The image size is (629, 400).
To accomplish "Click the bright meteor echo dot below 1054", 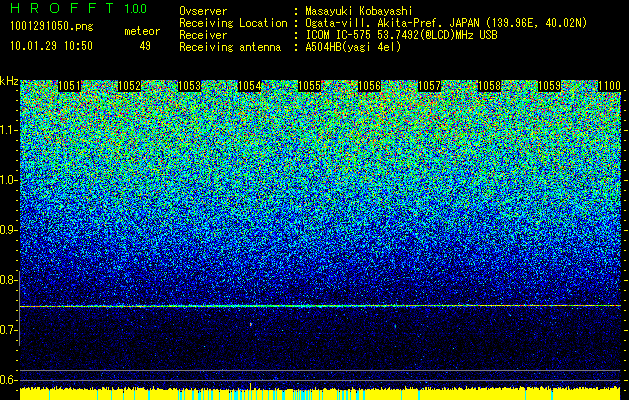I will pyautogui.click(x=251, y=324).
